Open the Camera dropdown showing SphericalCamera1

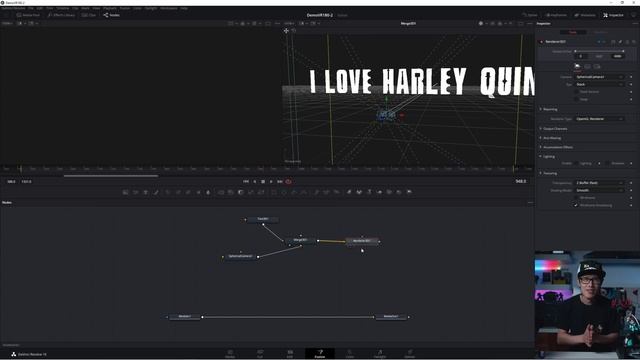click(x=599, y=77)
